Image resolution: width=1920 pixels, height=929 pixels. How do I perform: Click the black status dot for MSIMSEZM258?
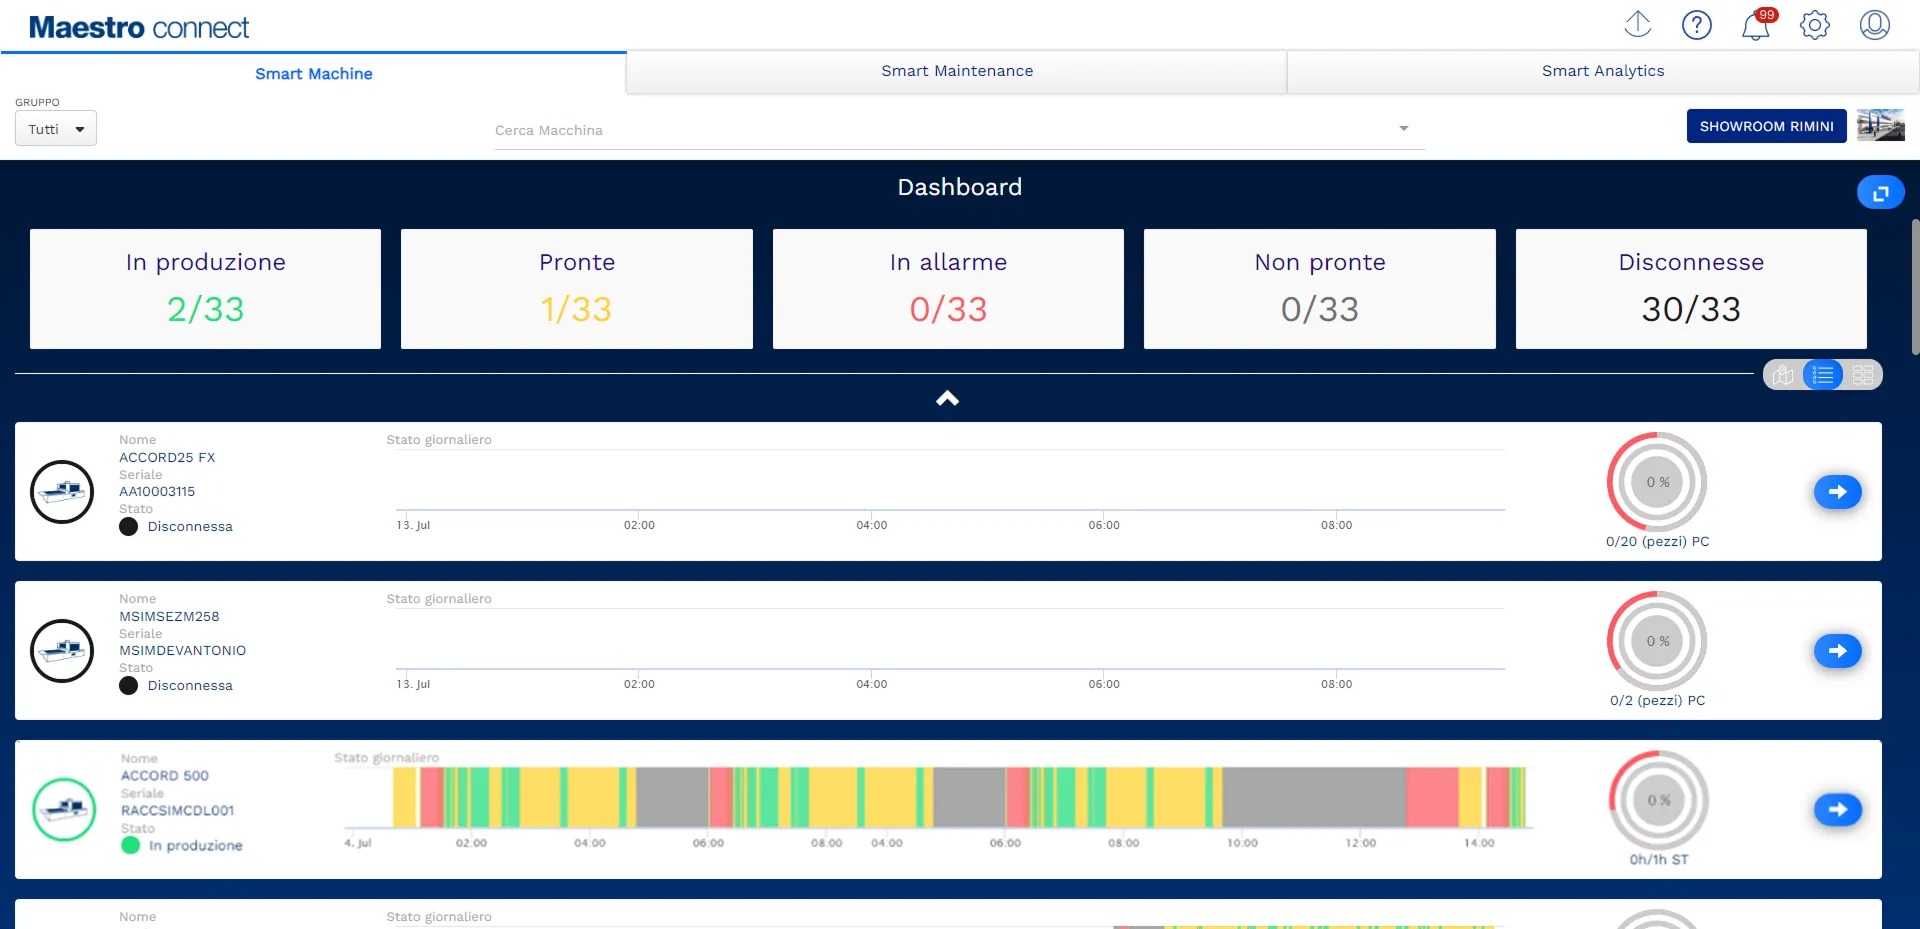[x=129, y=686]
